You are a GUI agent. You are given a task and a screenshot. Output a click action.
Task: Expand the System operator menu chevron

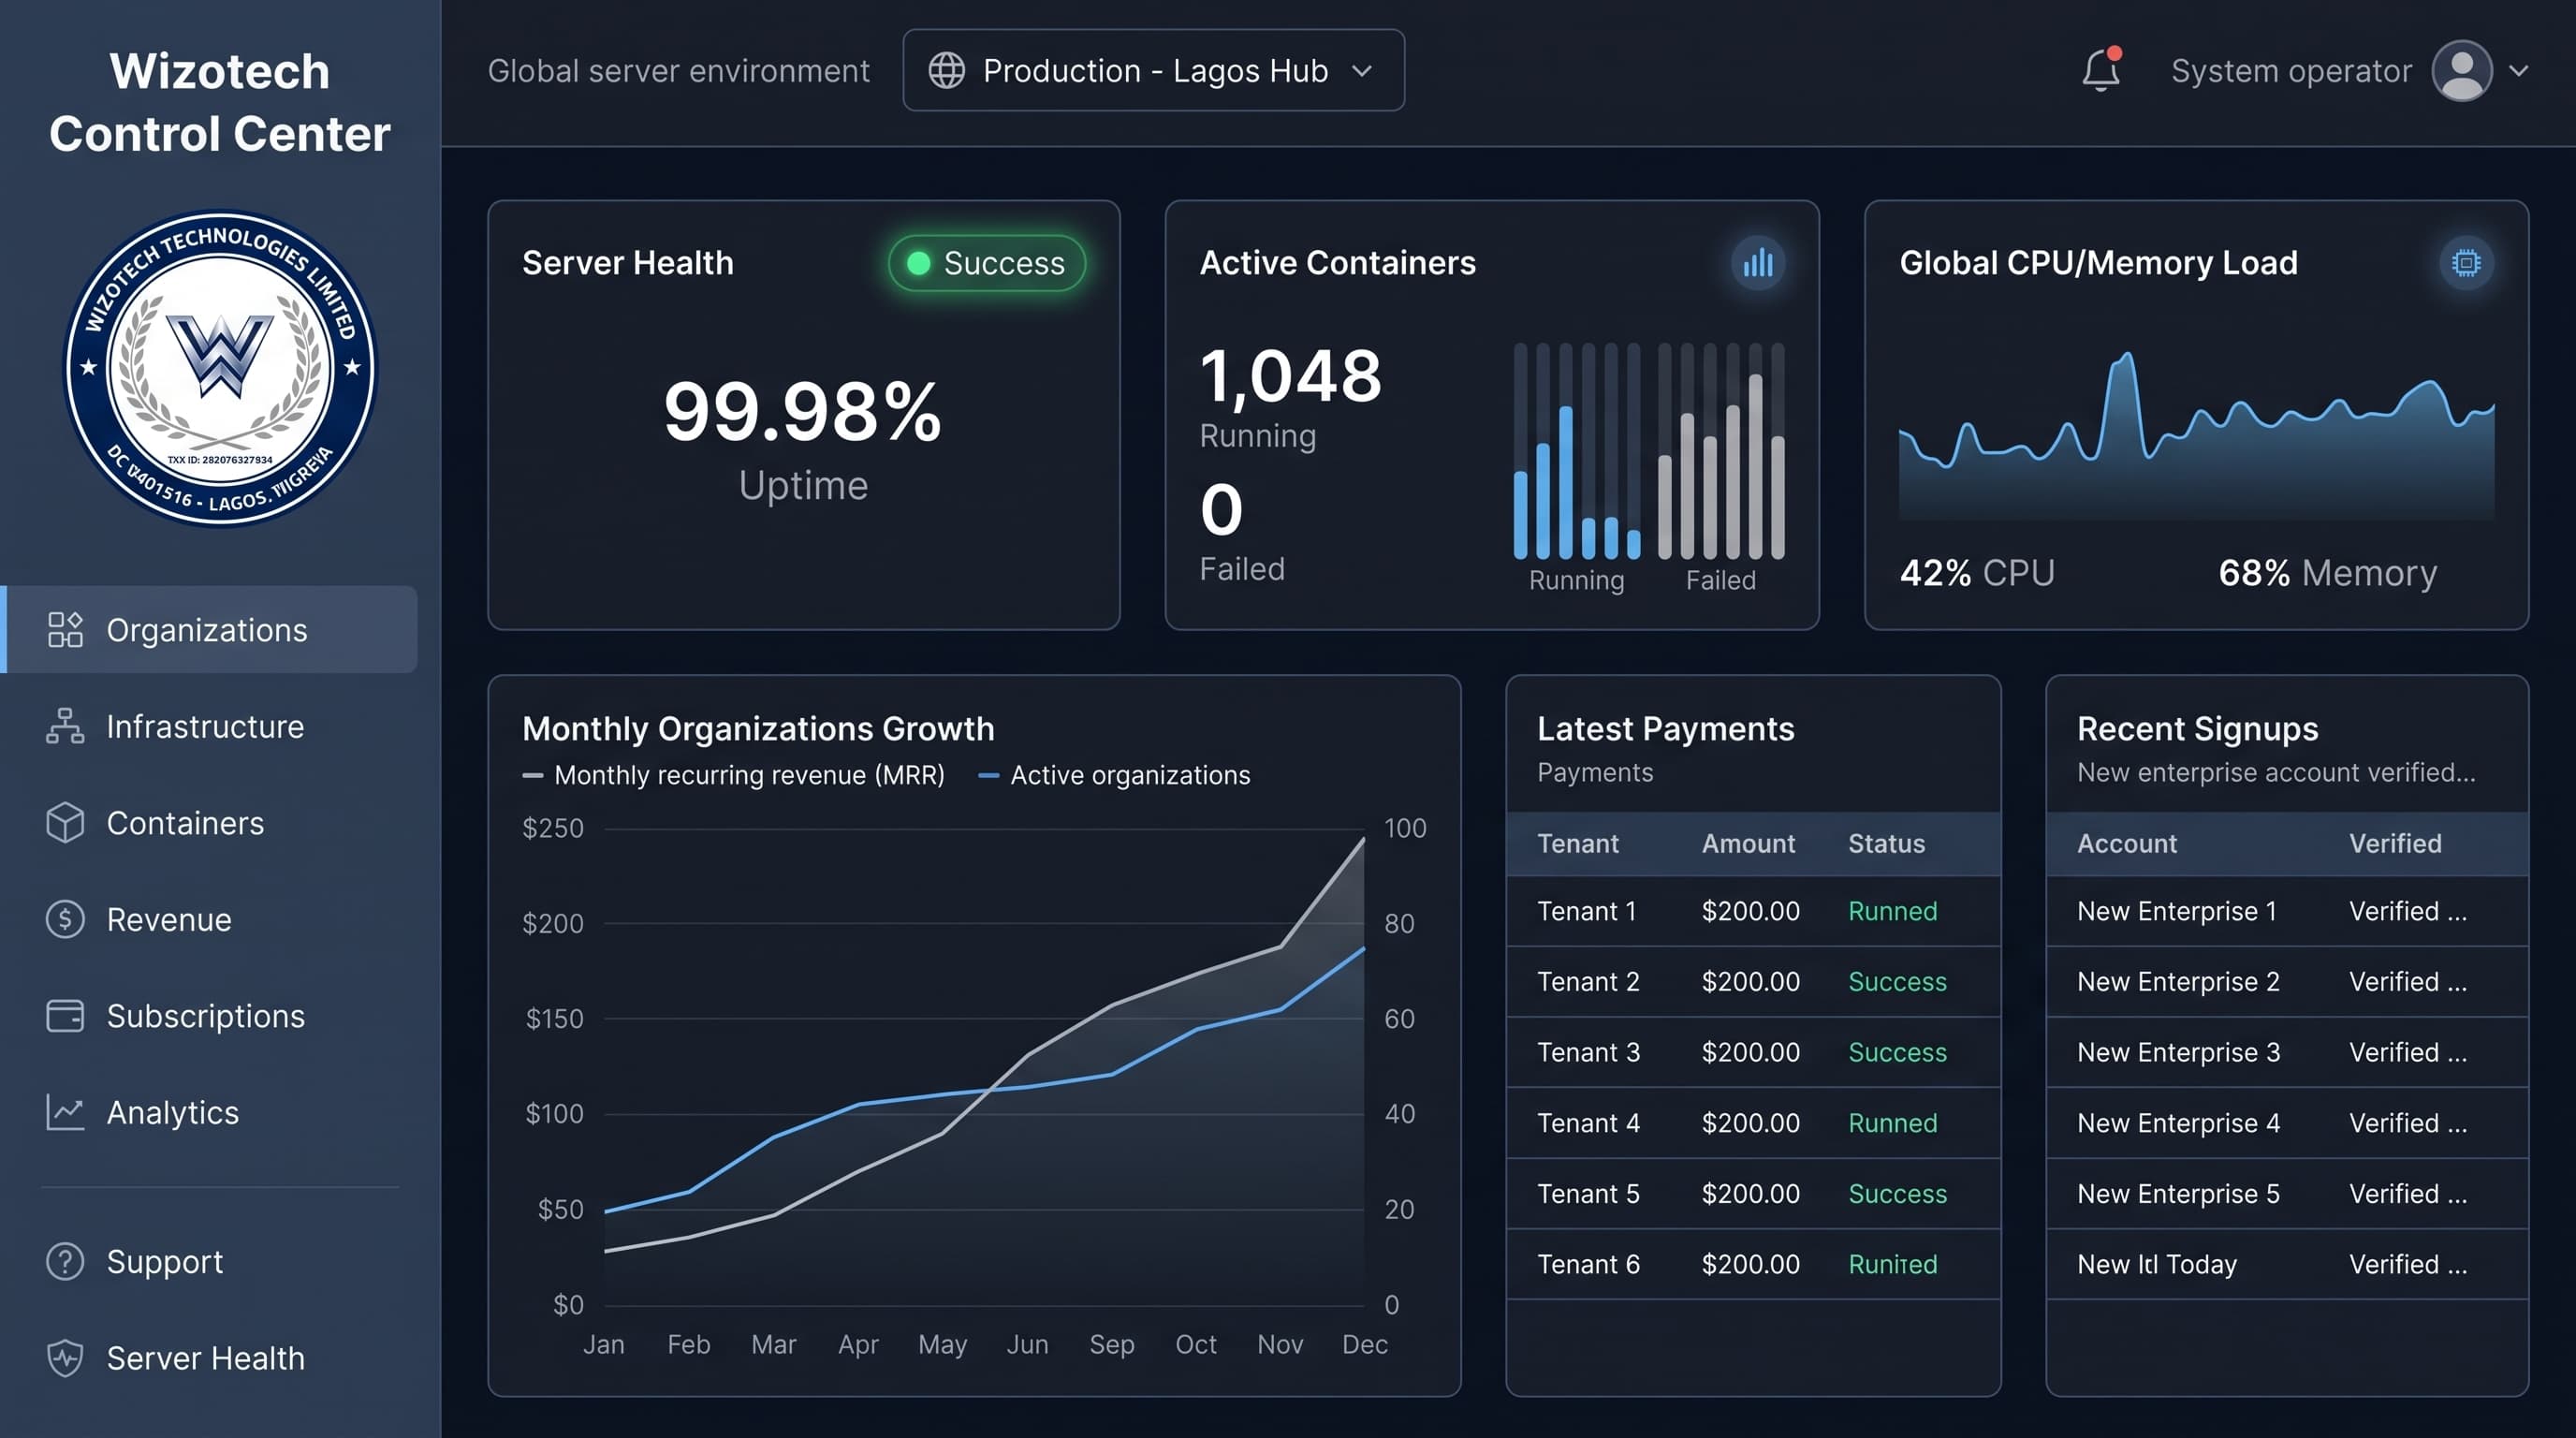2518,71
